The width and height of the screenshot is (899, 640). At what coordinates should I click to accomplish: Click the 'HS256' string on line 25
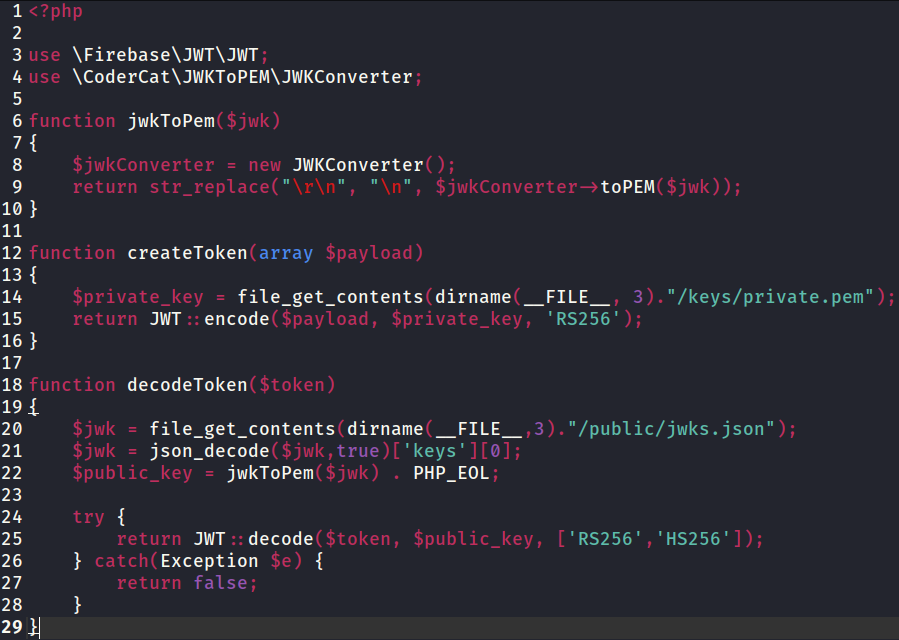tap(693, 539)
